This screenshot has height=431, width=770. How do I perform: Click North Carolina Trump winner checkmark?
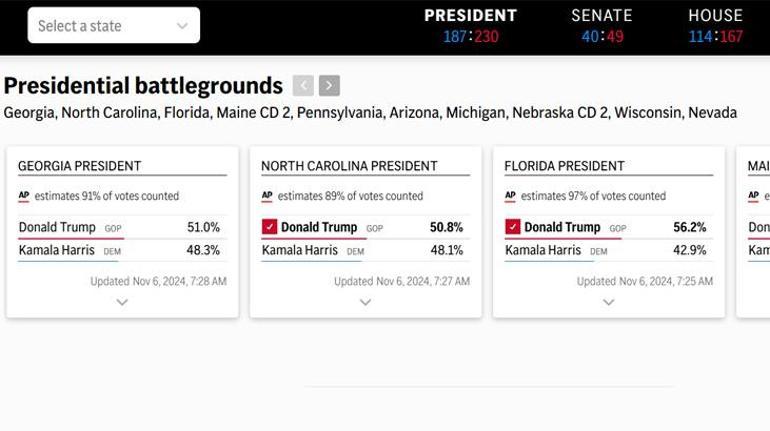269,227
